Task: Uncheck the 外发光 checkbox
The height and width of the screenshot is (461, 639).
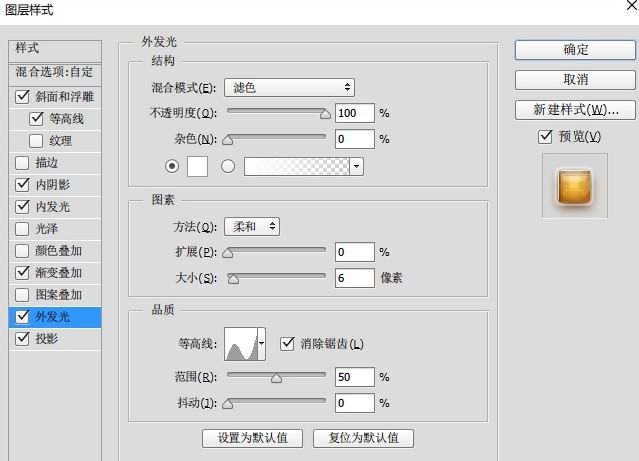Action: click(22, 317)
